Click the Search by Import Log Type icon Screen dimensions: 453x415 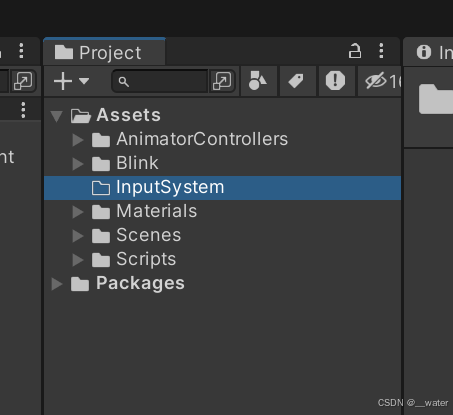point(335,81)
